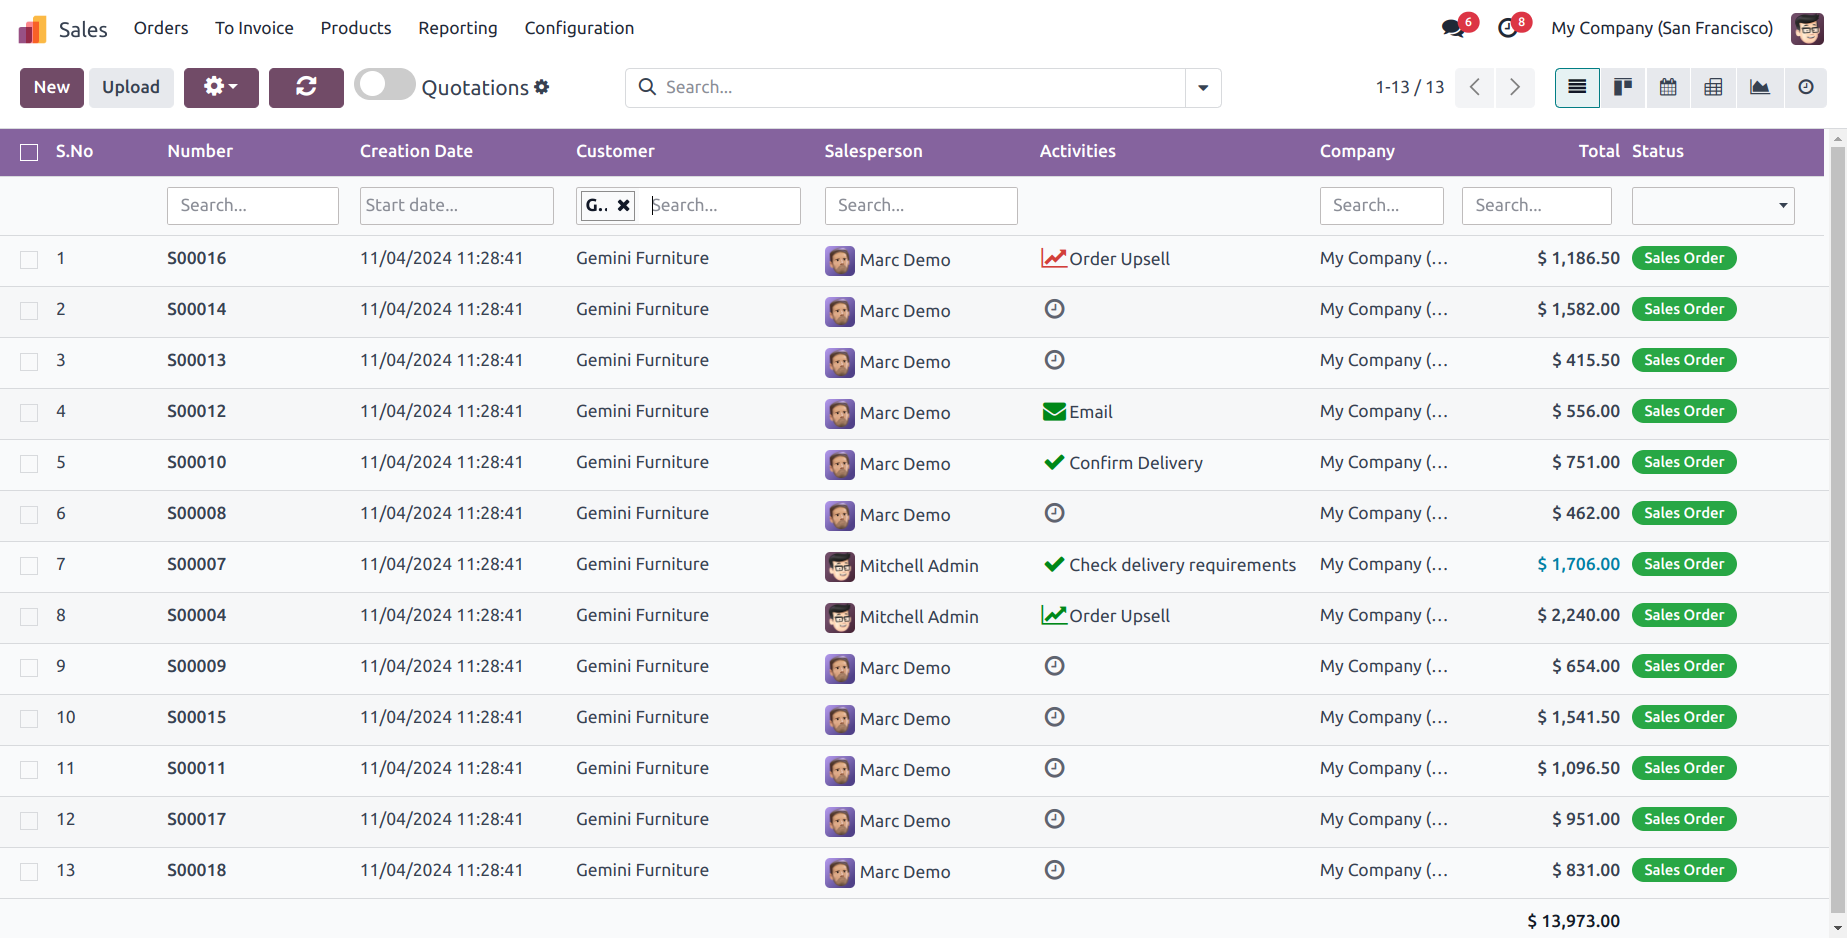Screen dimensions: 1847x938
Task: Check the box for row S00008
Action: (29, 515)
